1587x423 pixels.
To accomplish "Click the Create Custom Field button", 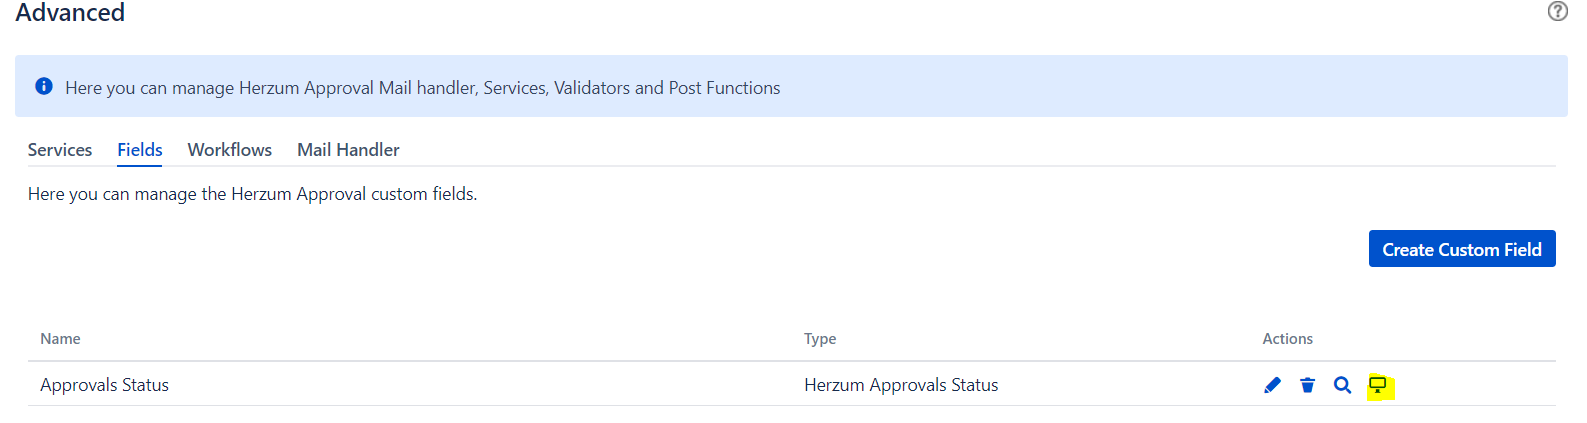I will coord(1462,249).
